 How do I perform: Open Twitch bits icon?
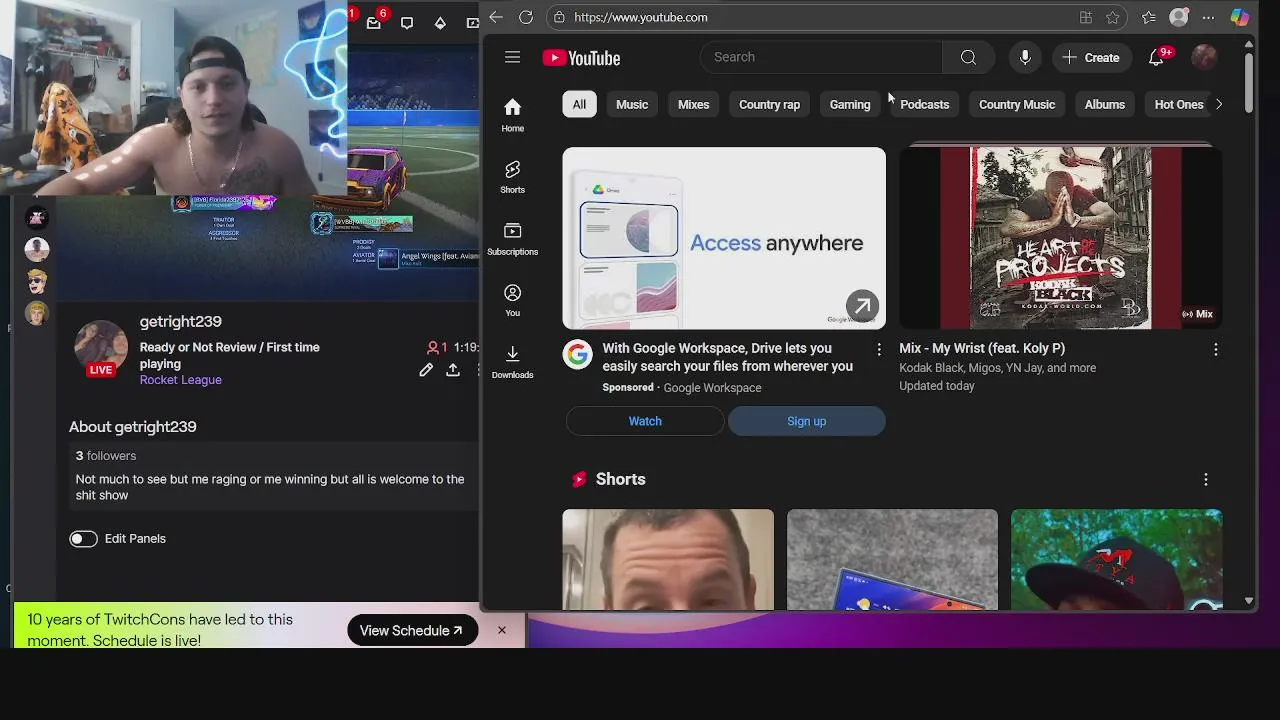pos(440,22)
